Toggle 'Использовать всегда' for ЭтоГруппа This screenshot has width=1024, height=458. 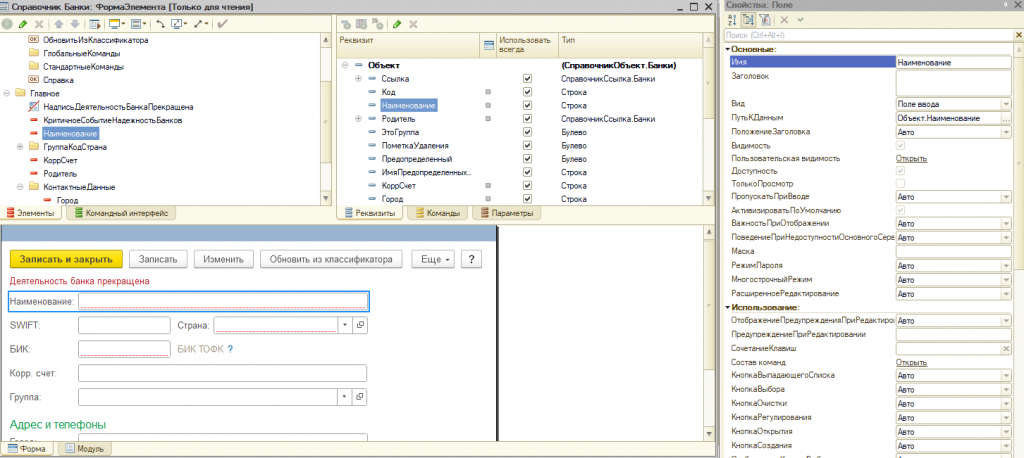coord(527,133)
